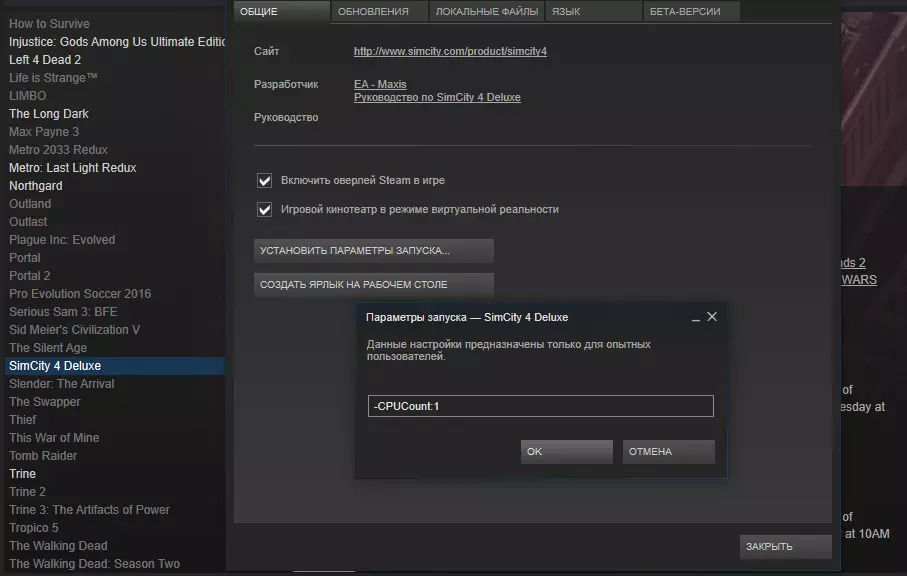Select Sid Meier's Civilization V
This screenshot has height=576, width=907.
[x=74, y=330]
